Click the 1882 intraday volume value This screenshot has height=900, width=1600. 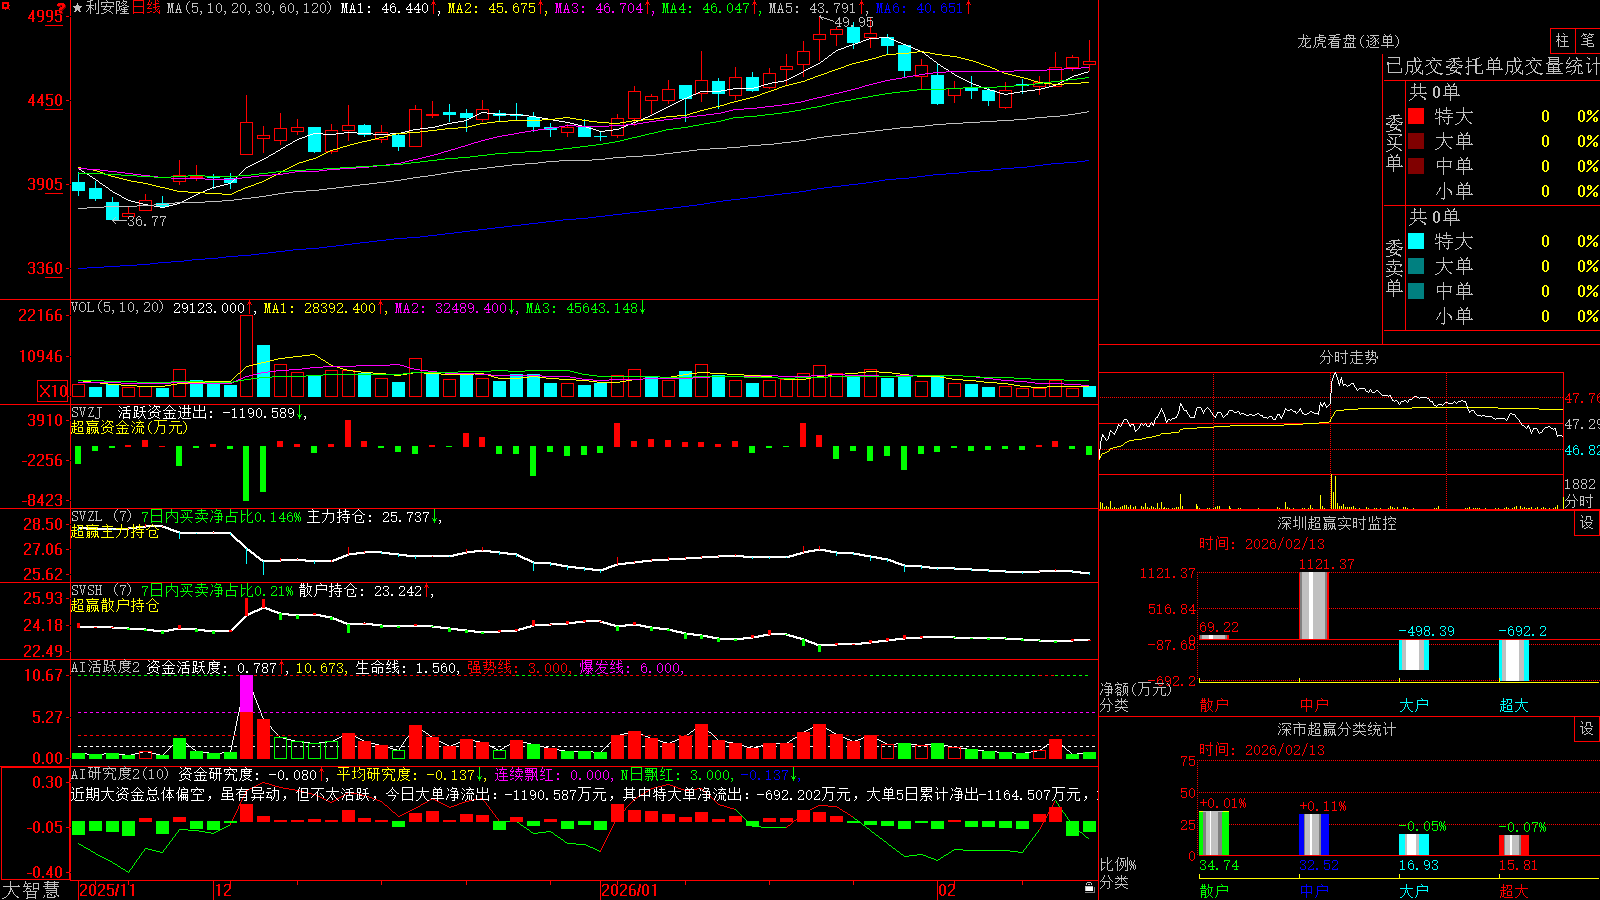pyautogui.click(x=1580, y=484)
